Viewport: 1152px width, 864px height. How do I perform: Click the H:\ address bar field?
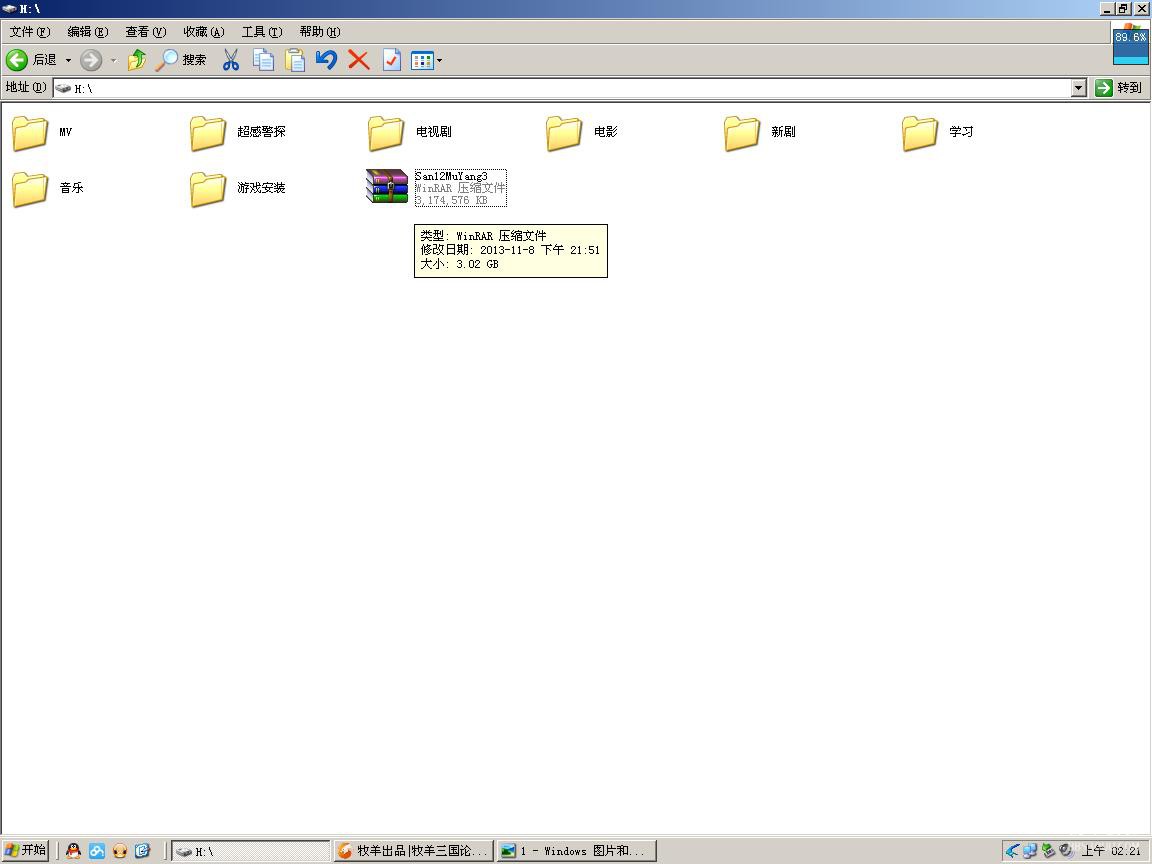click(560, 88)
